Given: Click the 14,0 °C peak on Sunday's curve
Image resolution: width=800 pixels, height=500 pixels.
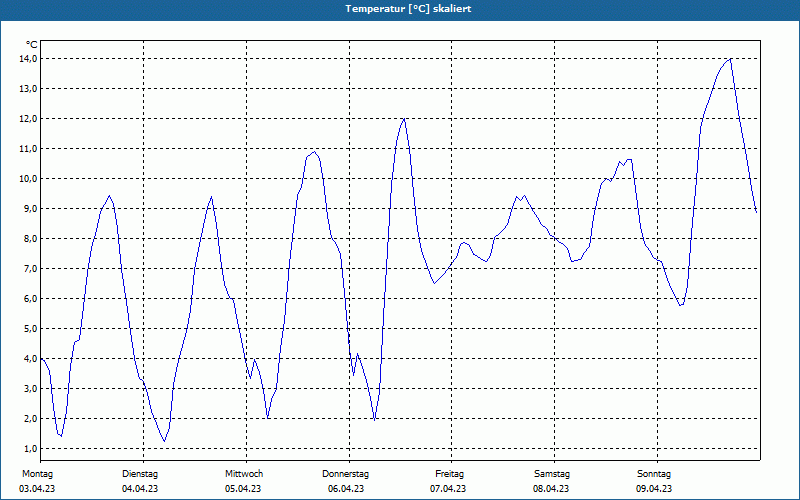Looking at the screenshot, I should point(731,59).
